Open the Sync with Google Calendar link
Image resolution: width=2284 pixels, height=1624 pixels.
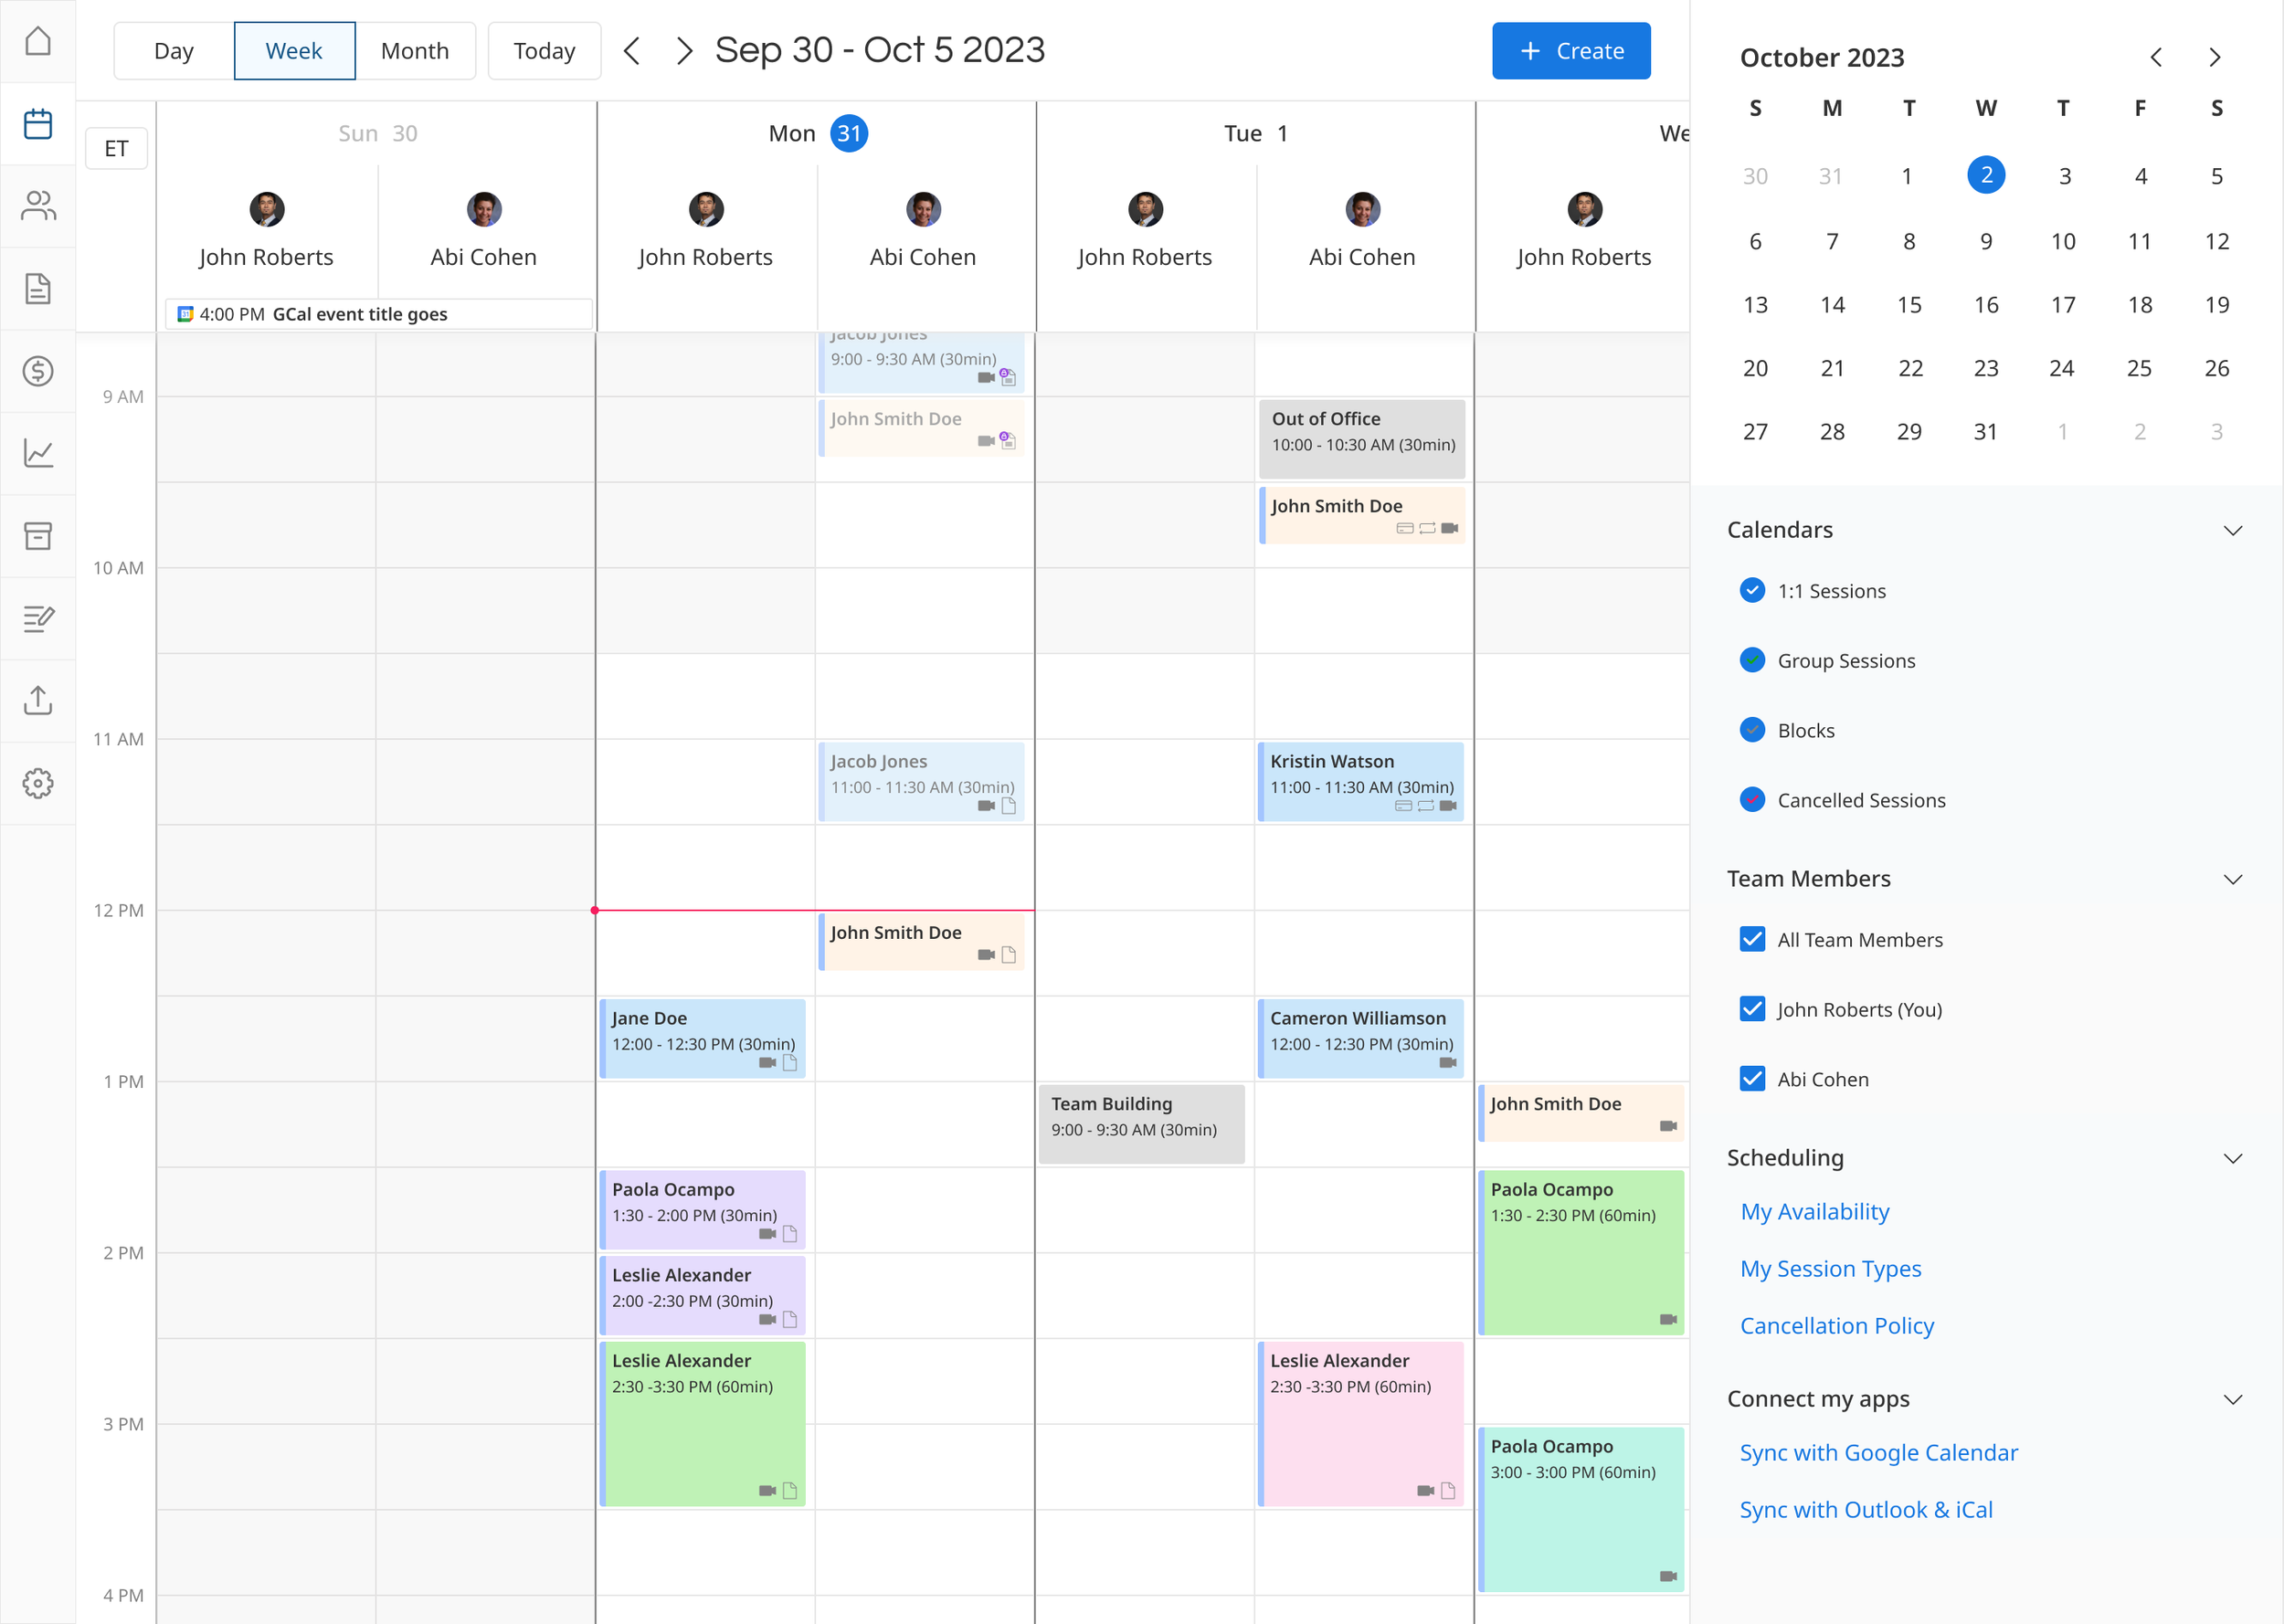click(1878, 1452)
